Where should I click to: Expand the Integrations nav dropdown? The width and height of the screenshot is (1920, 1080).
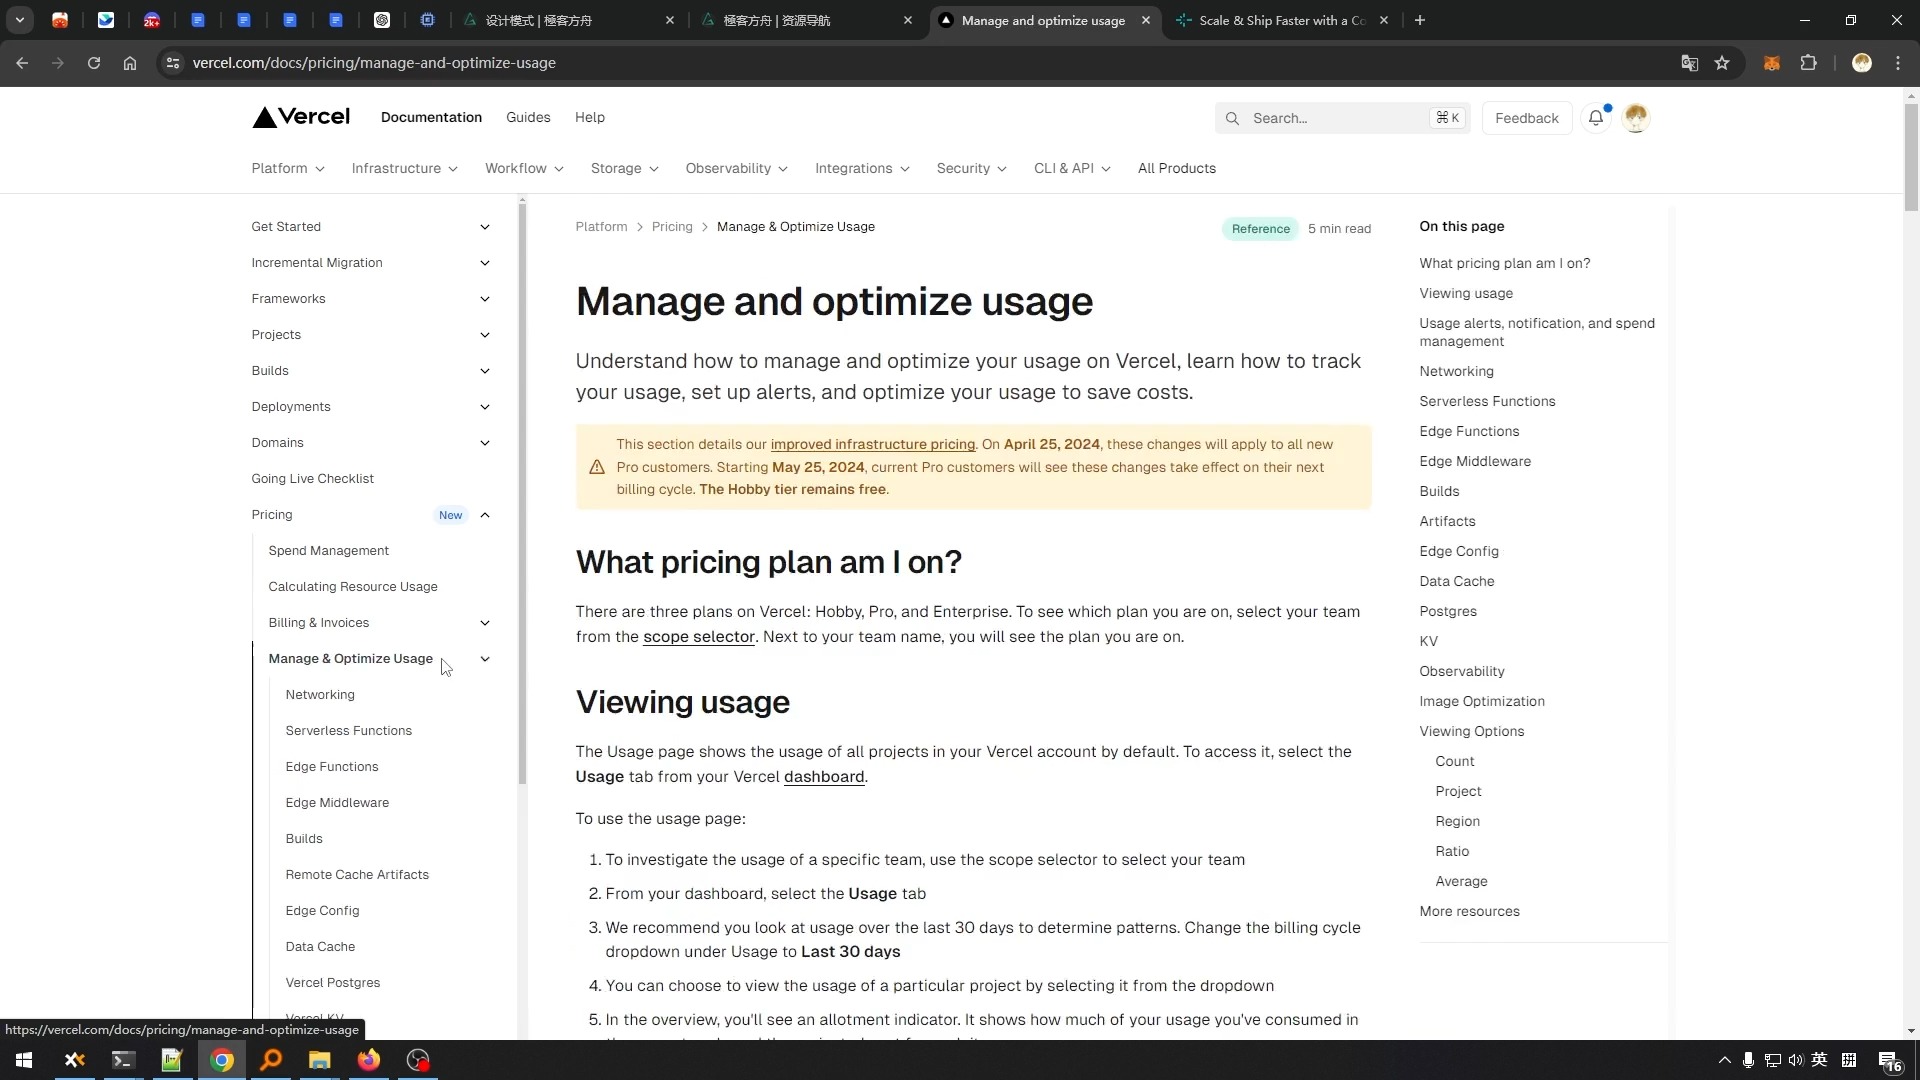tap(862, 168)
